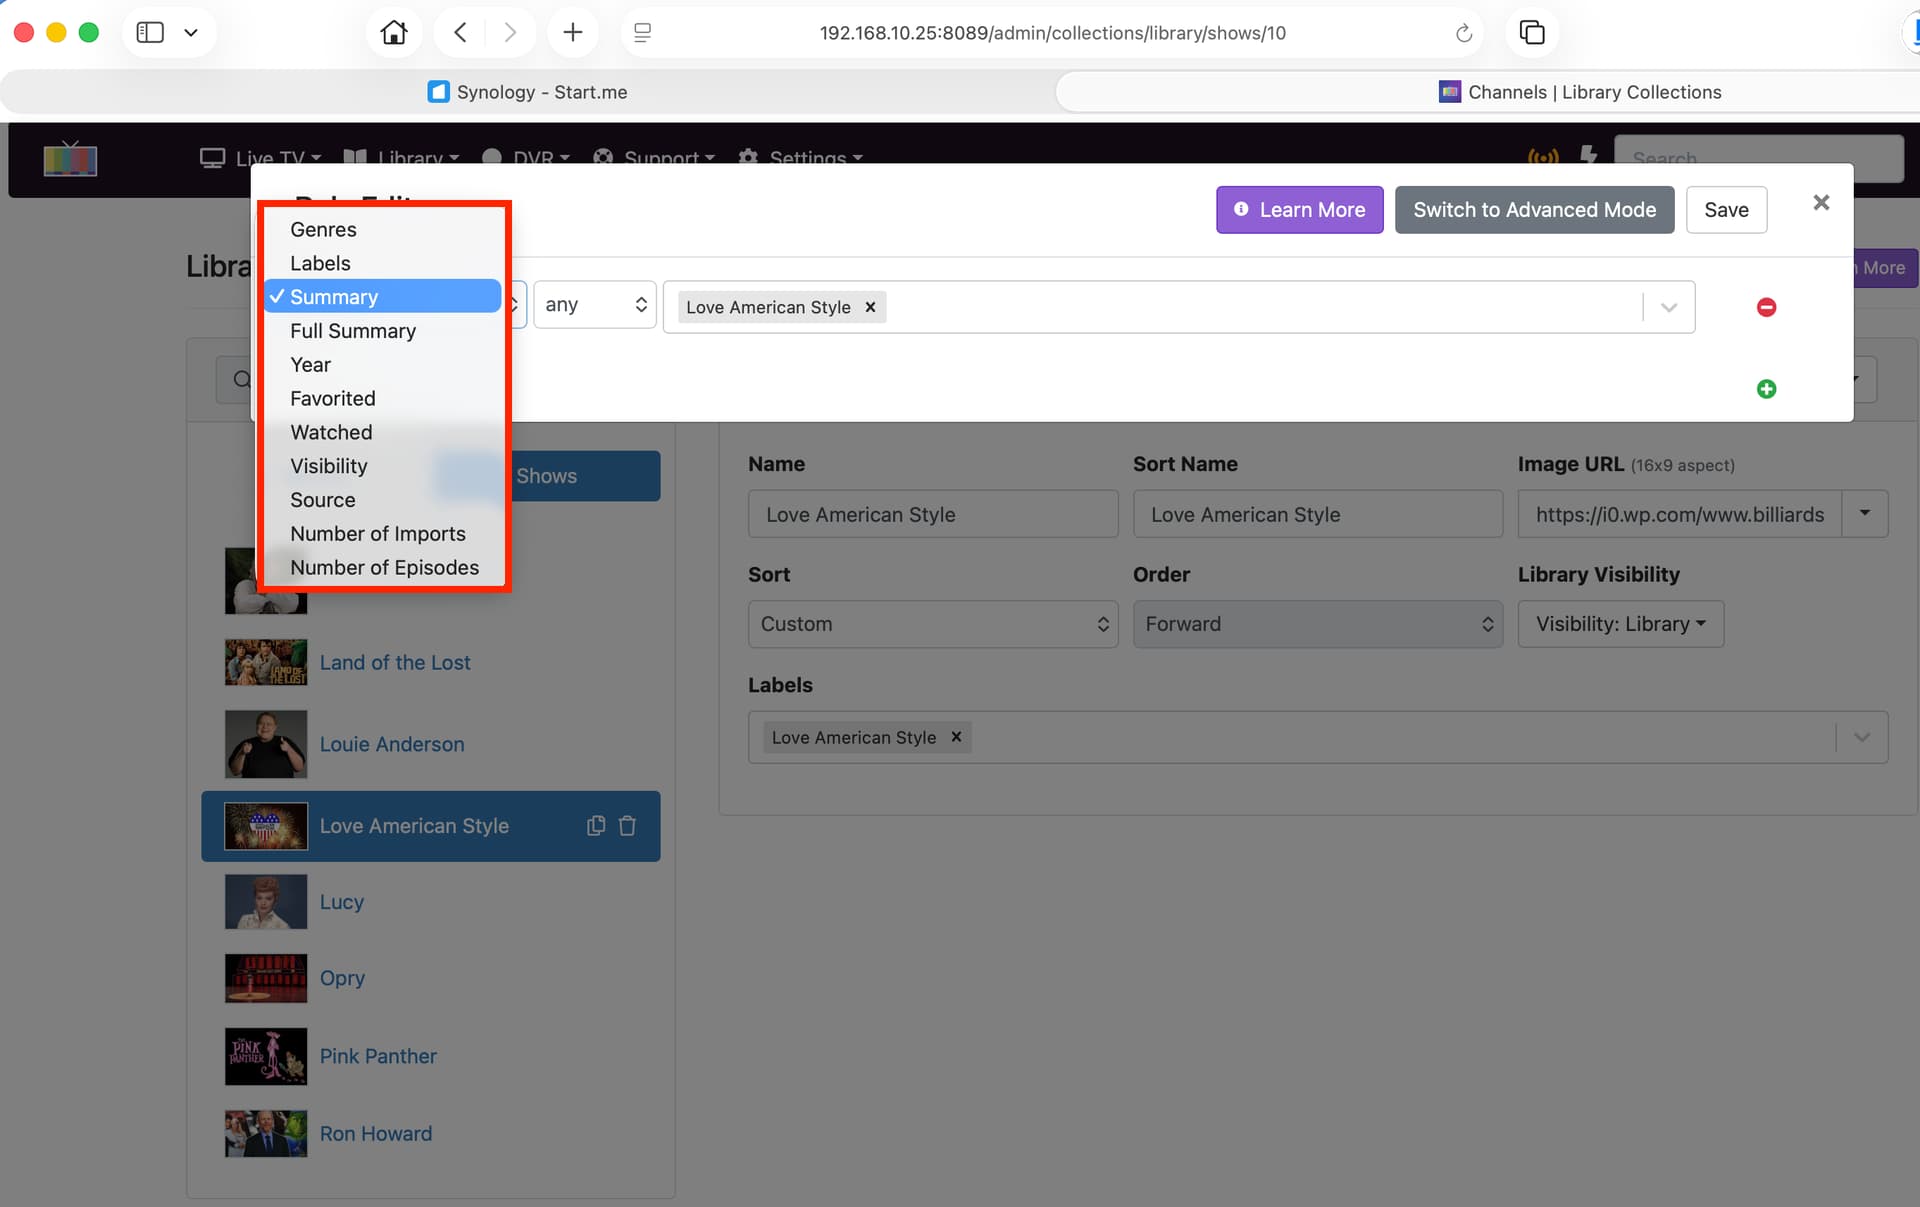Open the browser tab overview icon
Screen dimensions: 1920x1207
pyautogui.click(x=1531, y=33)
